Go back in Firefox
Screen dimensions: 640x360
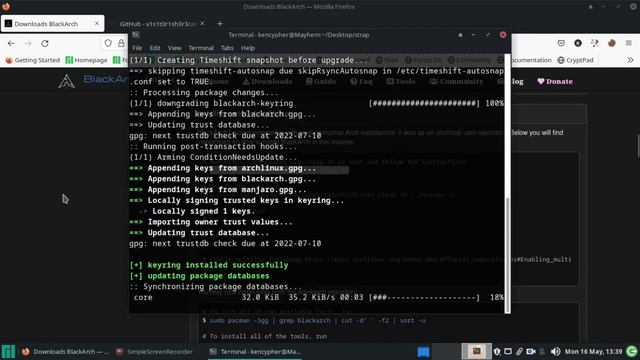click(x=11, y=43)
